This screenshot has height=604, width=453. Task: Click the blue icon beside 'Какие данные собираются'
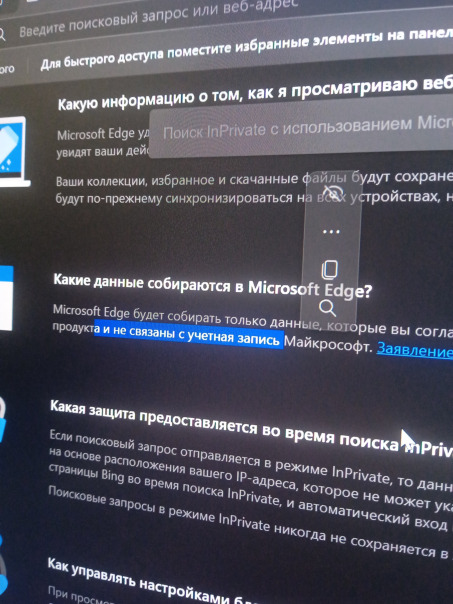coord(7,298)
